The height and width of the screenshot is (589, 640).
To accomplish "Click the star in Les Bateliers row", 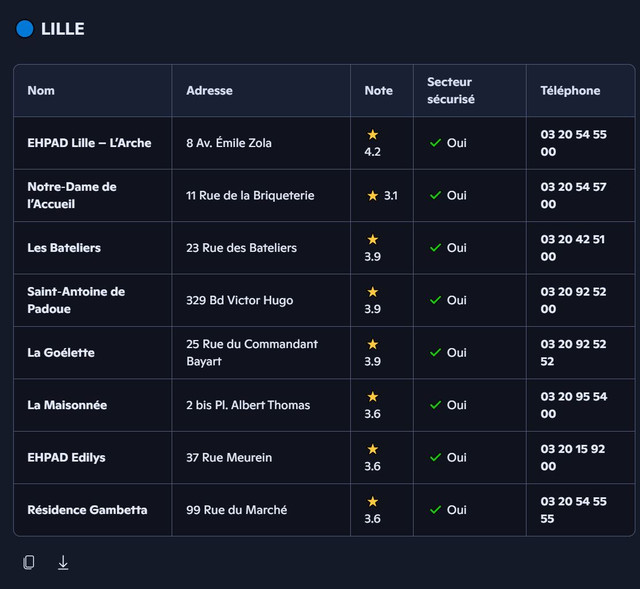I will click(373, 239).
